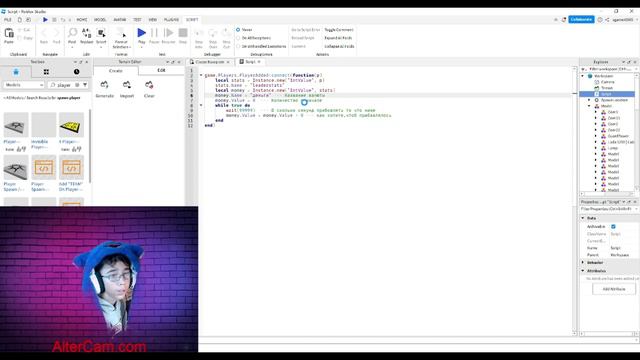The height and width of the screenshot is (360, 640).
Task: Click the Stop square icon in Test group
Action: point(183,33)
